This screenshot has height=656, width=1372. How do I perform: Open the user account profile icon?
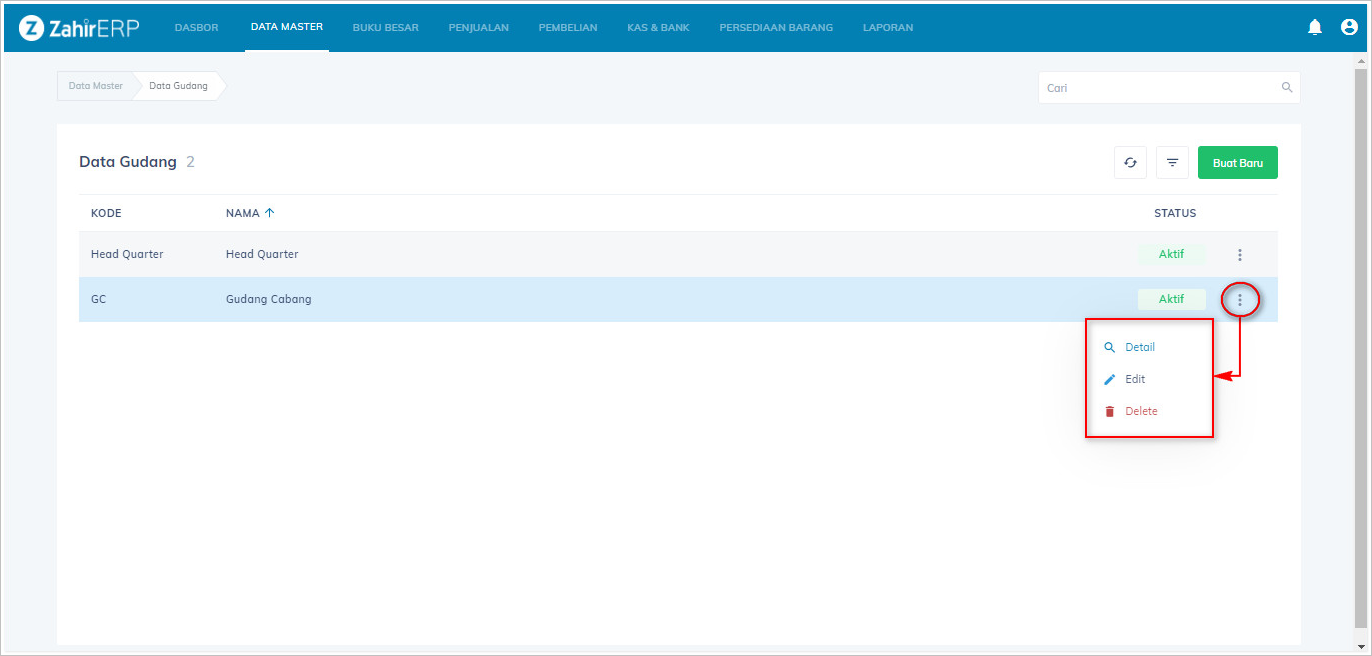1348,27
